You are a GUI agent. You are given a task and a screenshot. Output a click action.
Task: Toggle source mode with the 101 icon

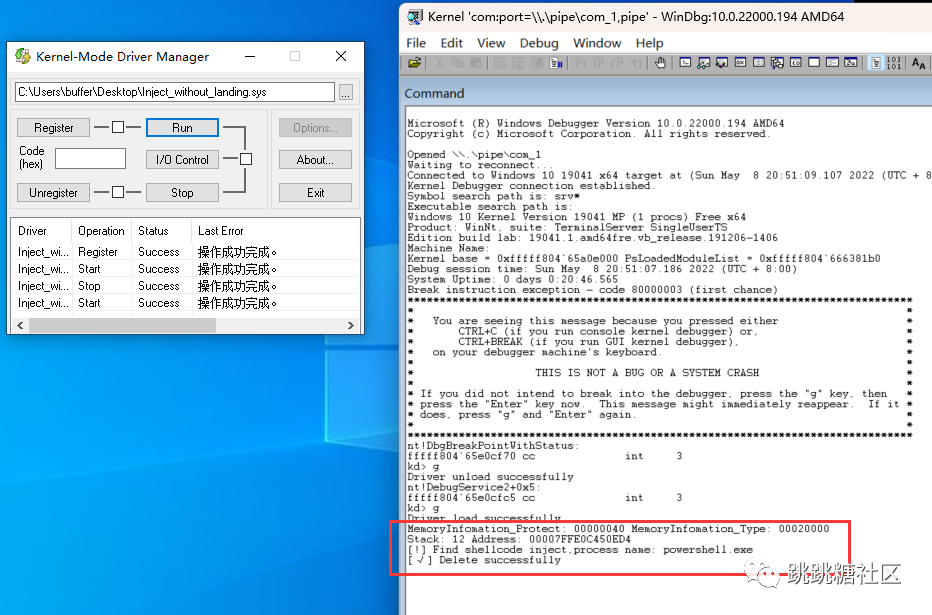click(896, 62)
